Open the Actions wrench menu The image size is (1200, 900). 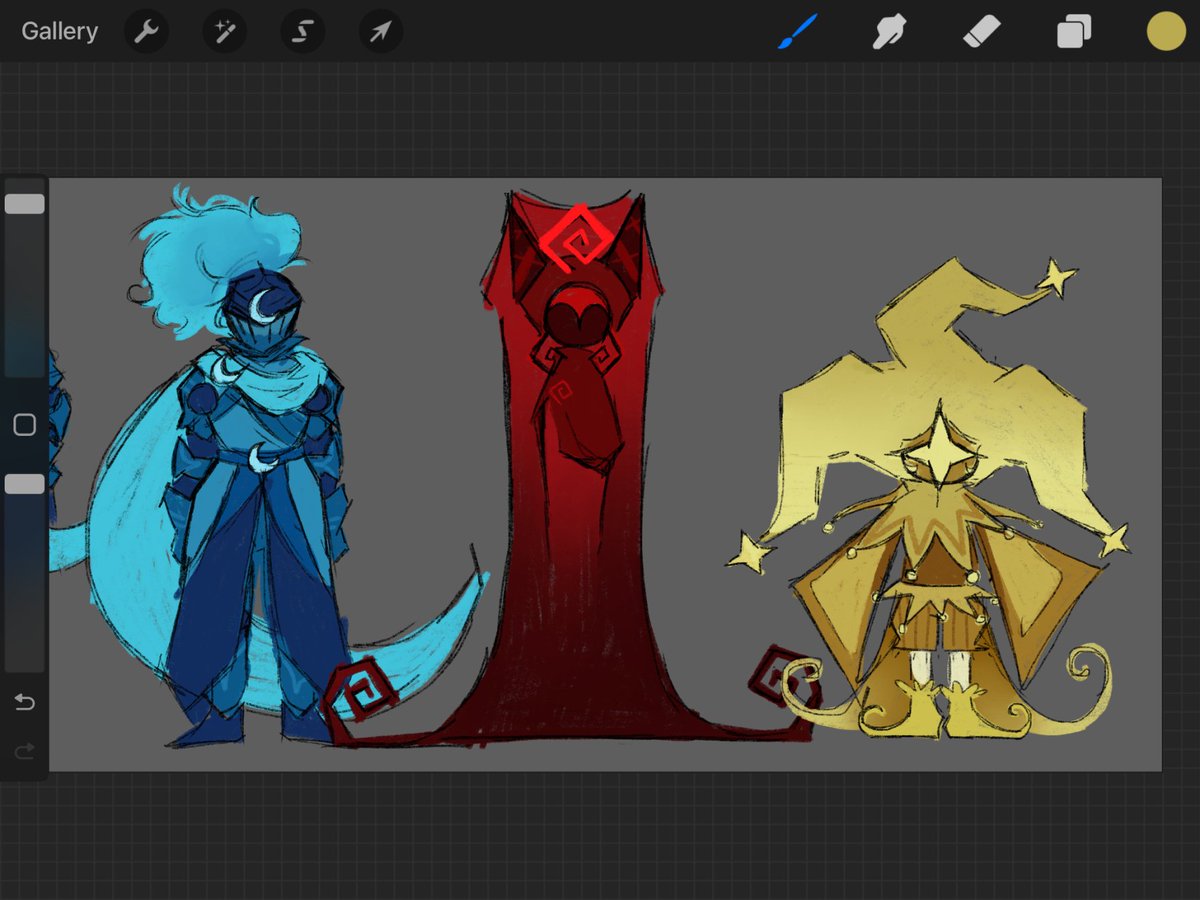point(146,31)
